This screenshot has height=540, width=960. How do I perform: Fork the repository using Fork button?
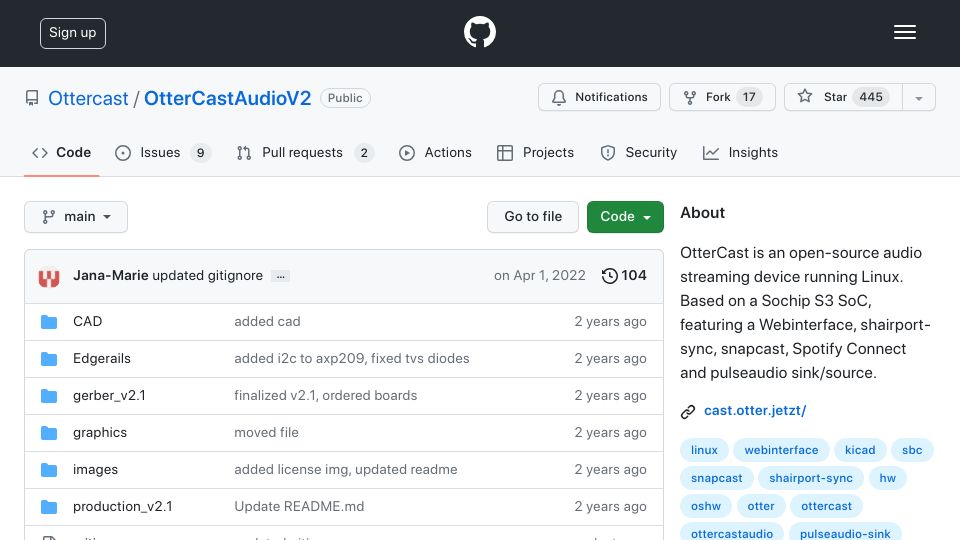point(722,97)
